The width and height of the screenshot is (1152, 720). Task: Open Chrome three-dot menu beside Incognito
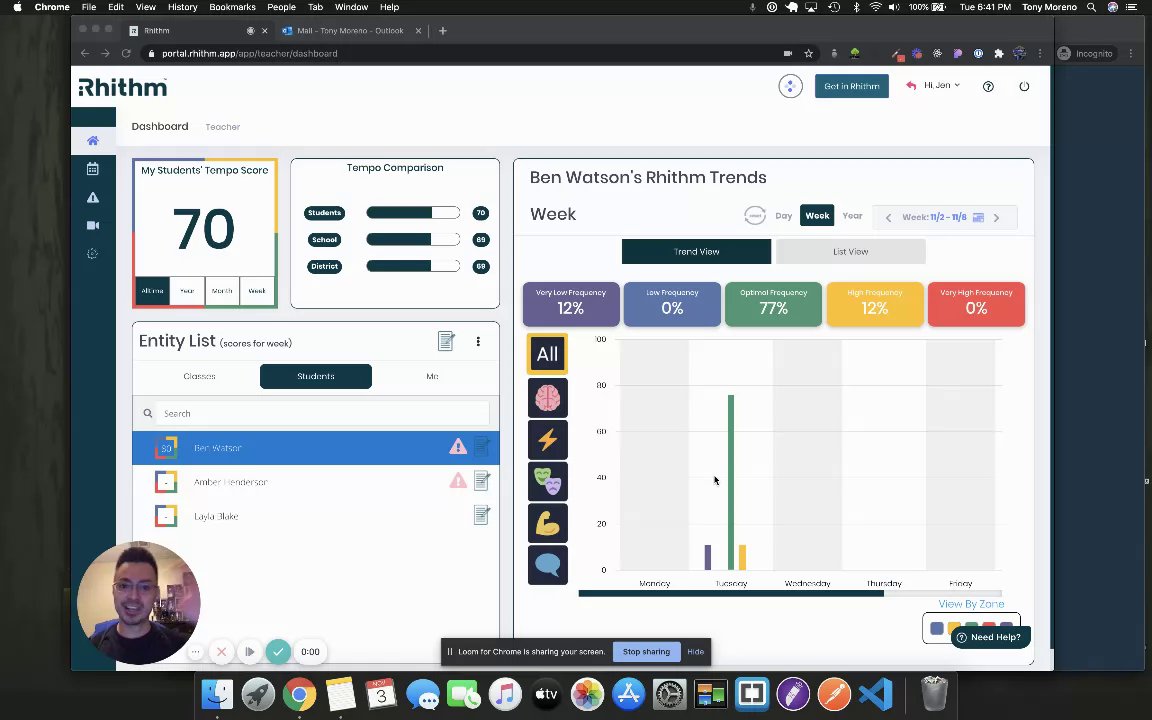pyautogui.click(x=1131, y=54)
